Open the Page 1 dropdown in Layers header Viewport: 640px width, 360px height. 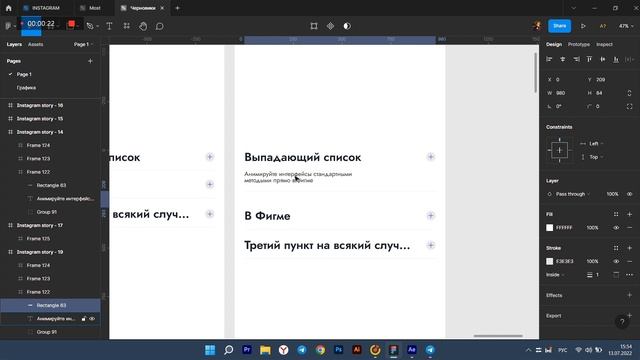tap(83, 44)
